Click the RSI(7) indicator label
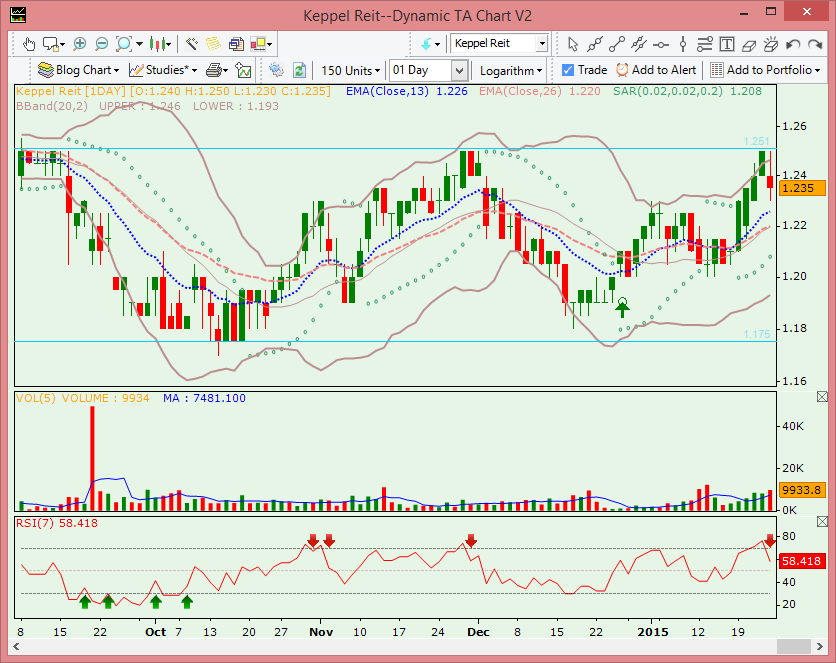The height and width of the screenshot is (663, 836). pos(35,523)
